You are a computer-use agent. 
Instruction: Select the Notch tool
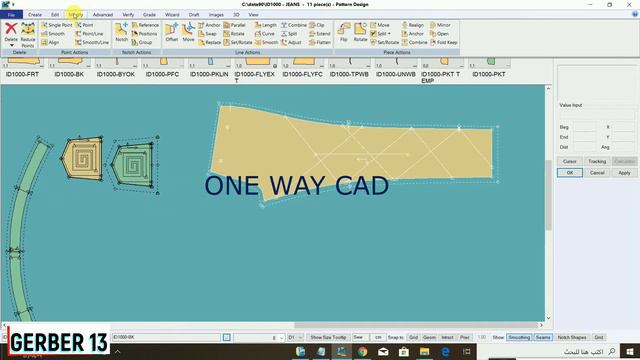[121, 32]
